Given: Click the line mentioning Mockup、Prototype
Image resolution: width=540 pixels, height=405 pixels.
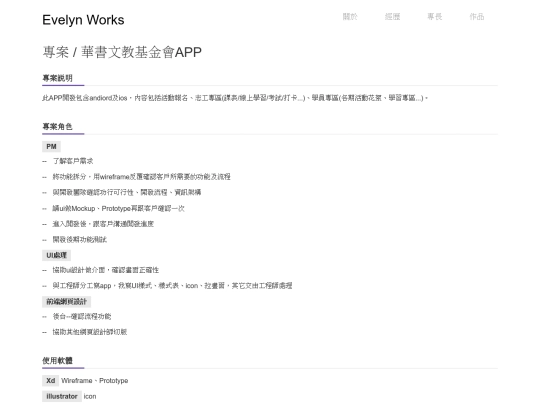Looking at the screenshot, I should click(118, 208).
